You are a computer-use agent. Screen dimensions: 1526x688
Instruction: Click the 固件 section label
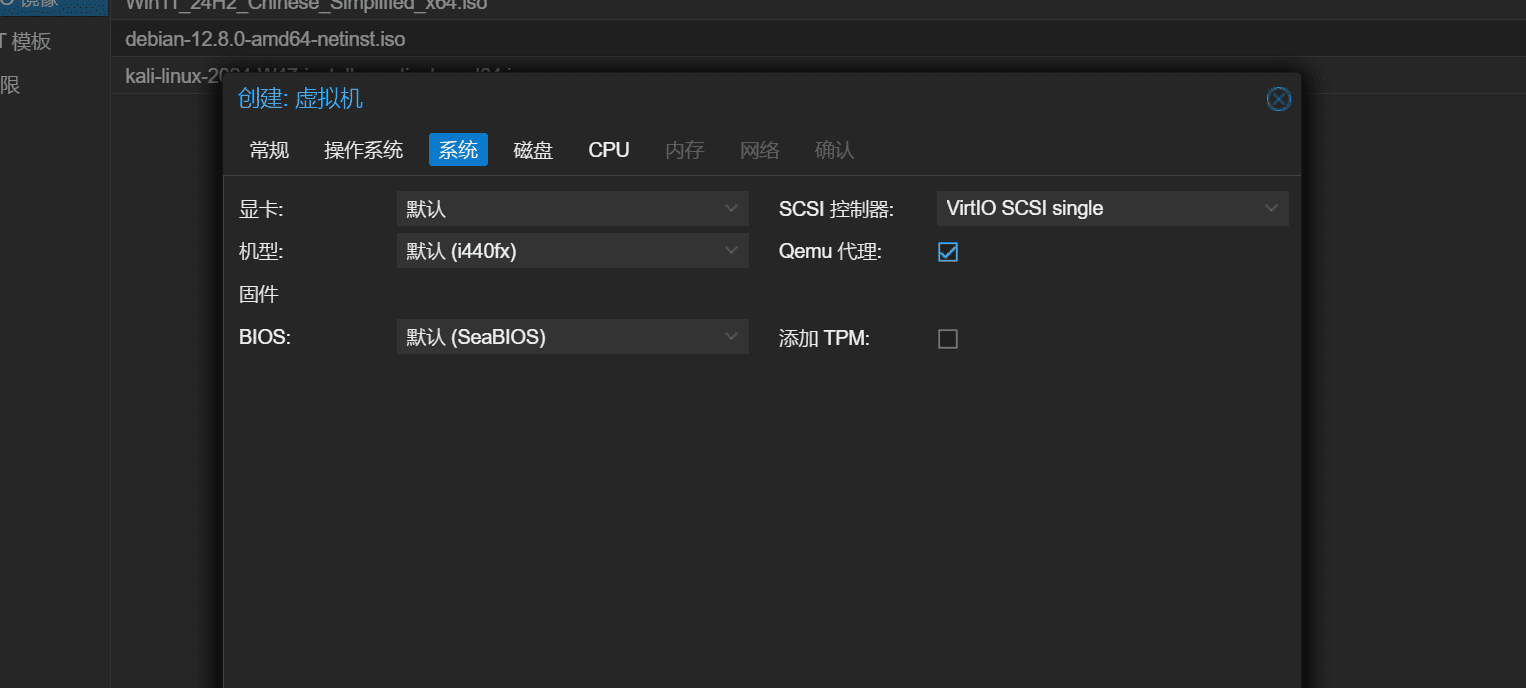tap(259, 295)
